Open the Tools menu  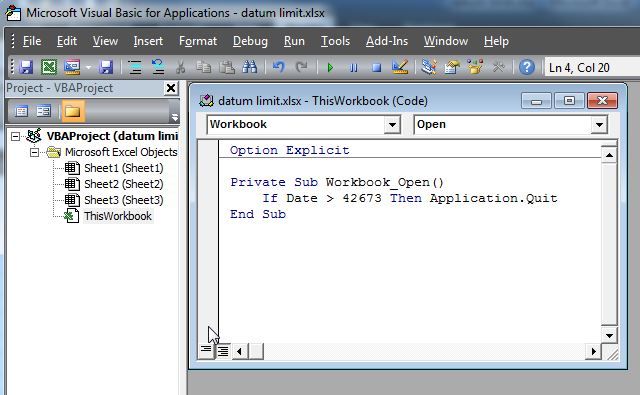coord(335,41)
